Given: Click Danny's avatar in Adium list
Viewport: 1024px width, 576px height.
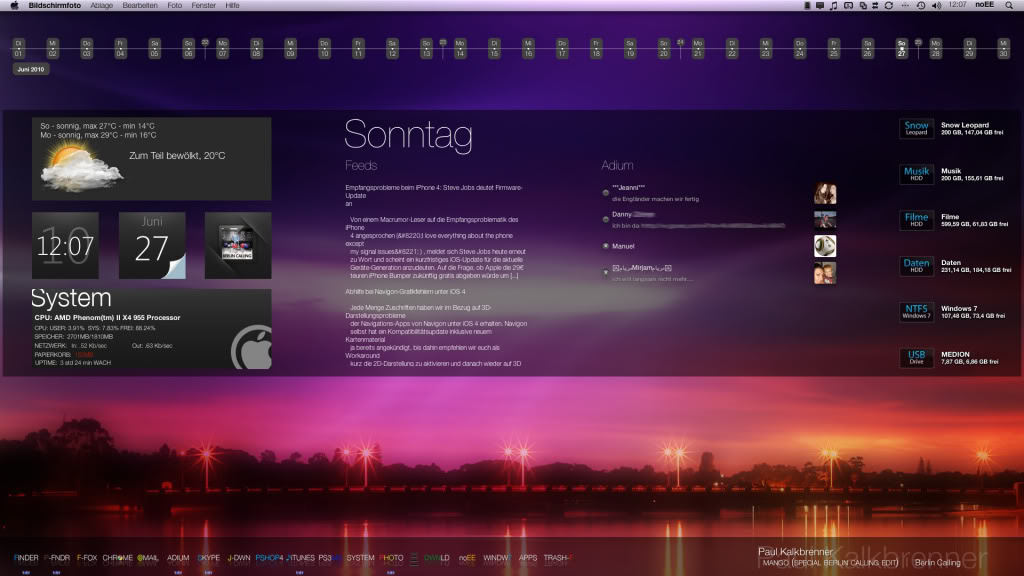Looking at the screenshot, I should (825, 219).
